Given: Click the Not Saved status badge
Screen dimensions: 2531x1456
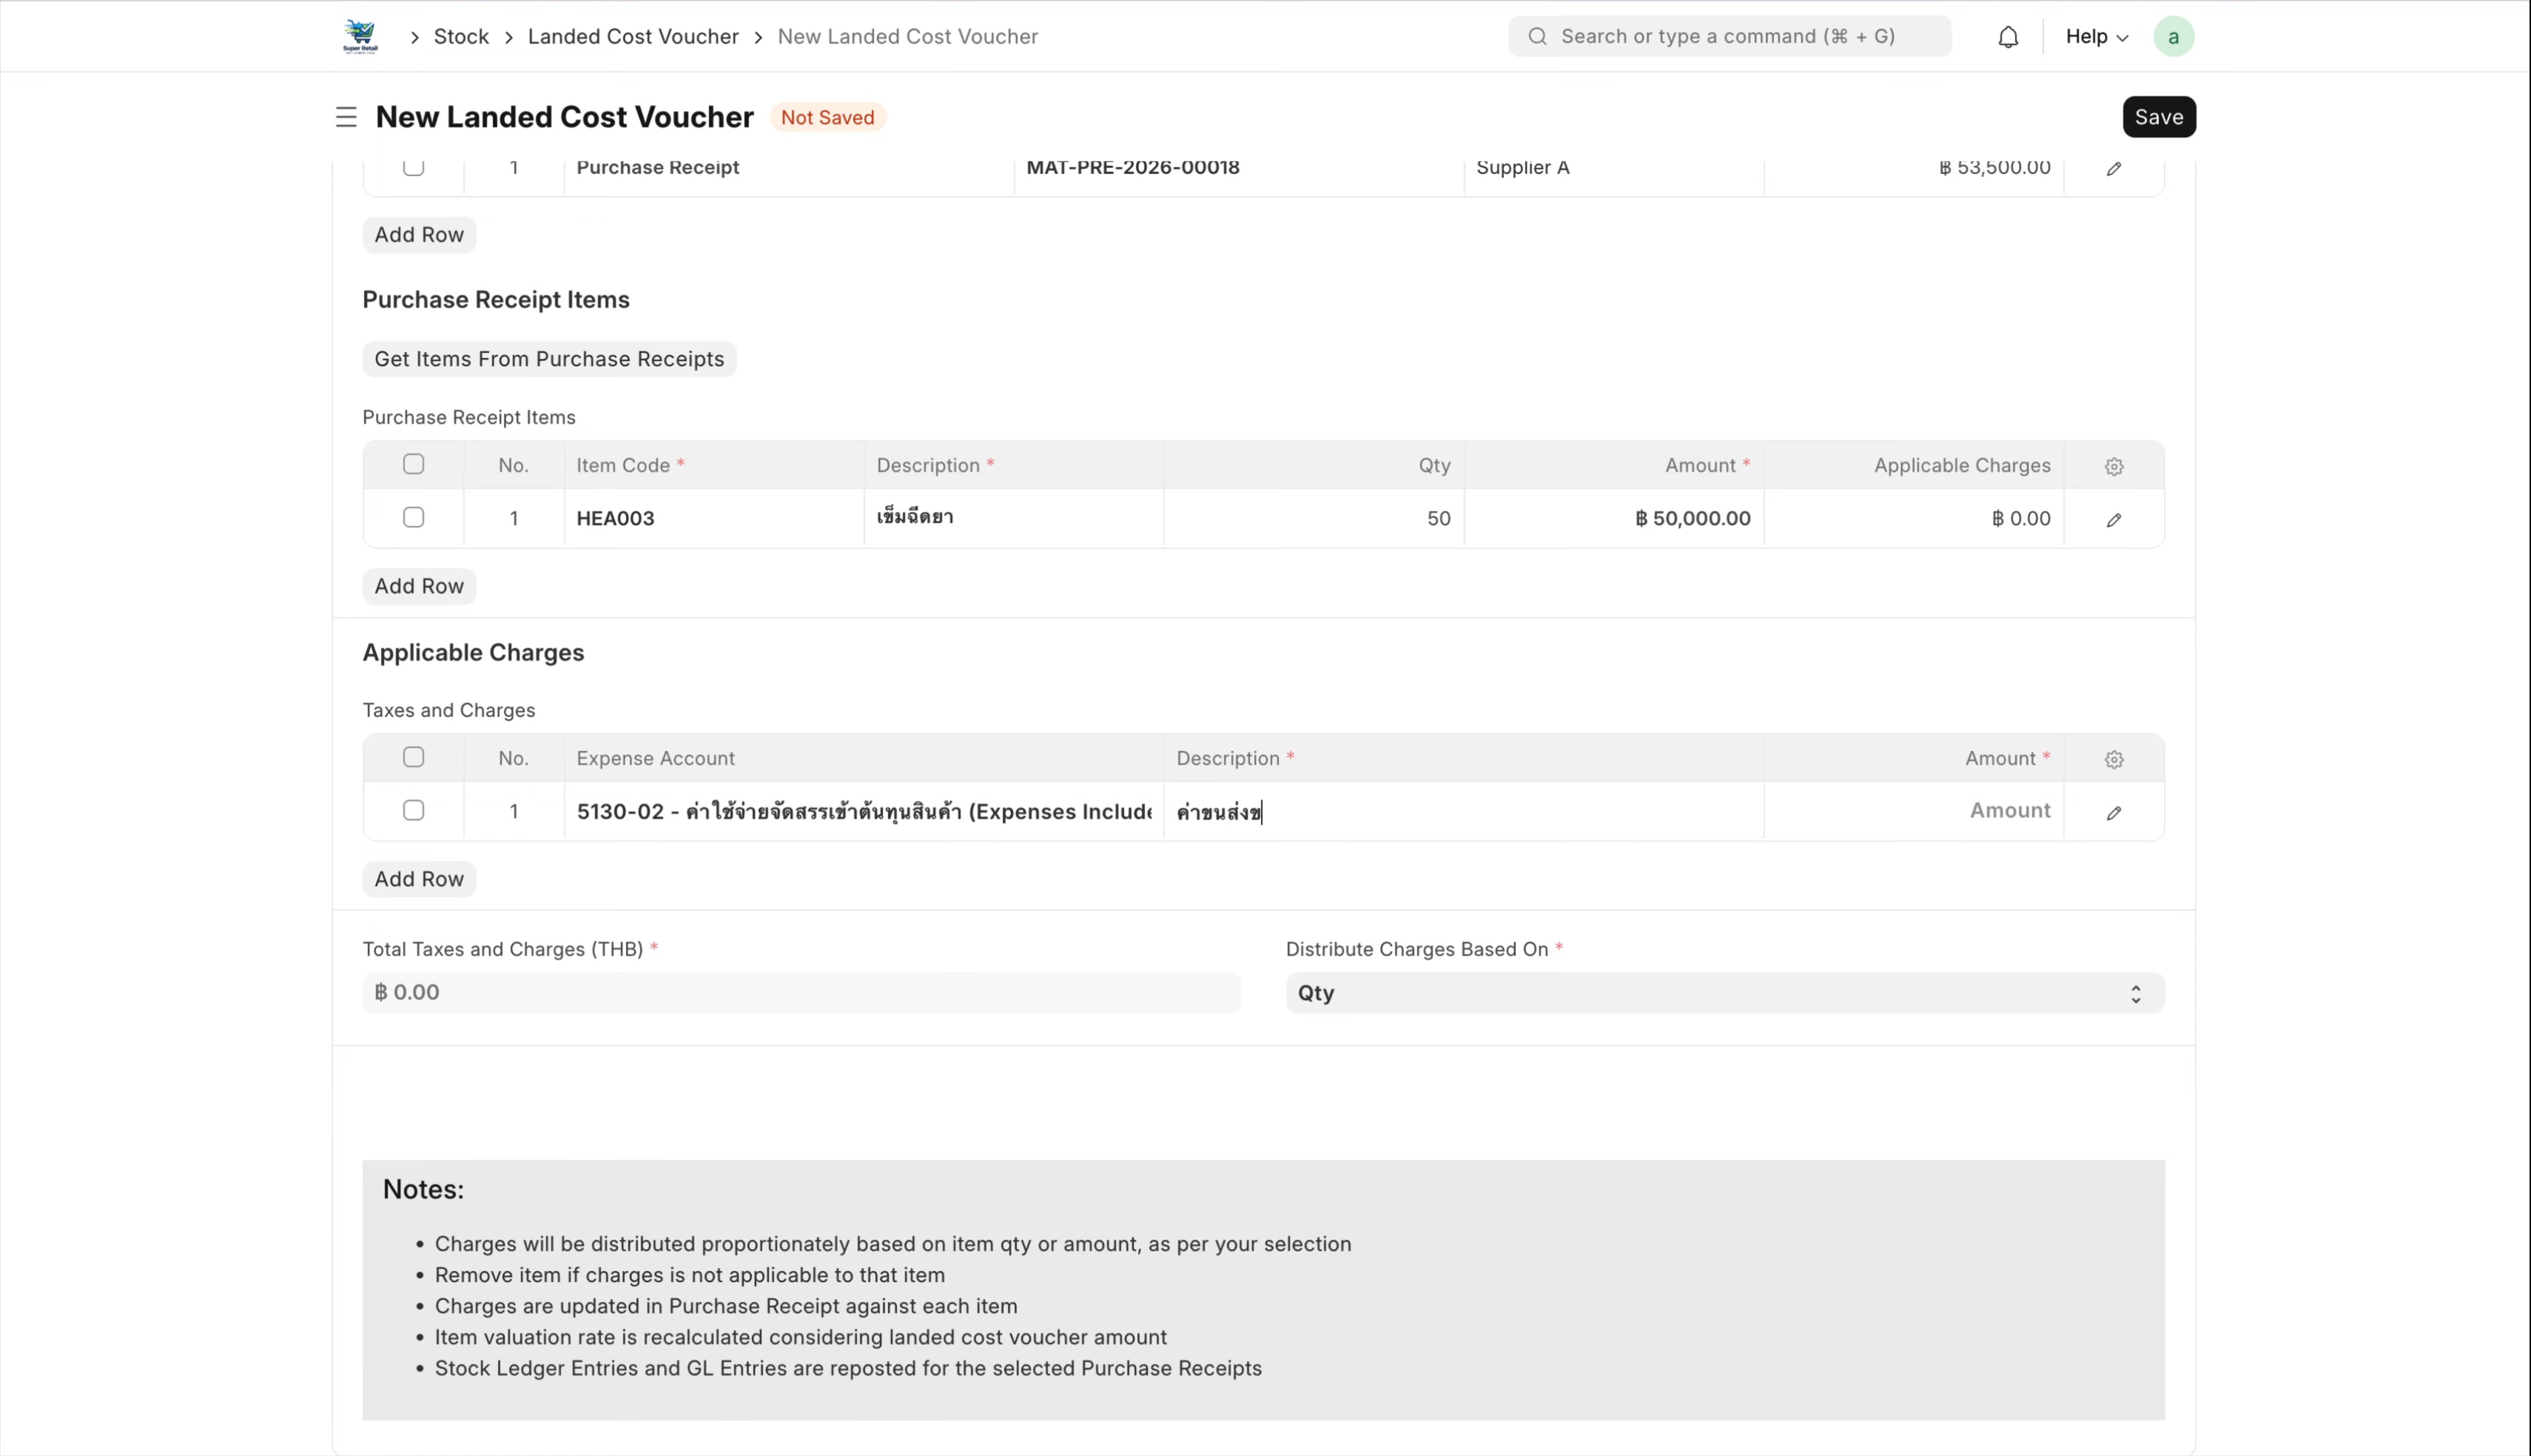Looking at the screenshot, I should (827, 117).
